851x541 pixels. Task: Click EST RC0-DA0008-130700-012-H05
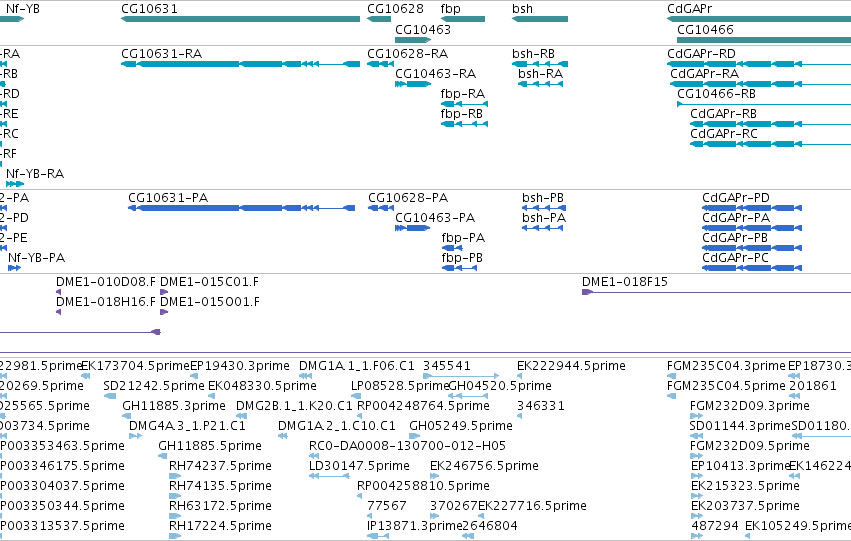point(314,456)
